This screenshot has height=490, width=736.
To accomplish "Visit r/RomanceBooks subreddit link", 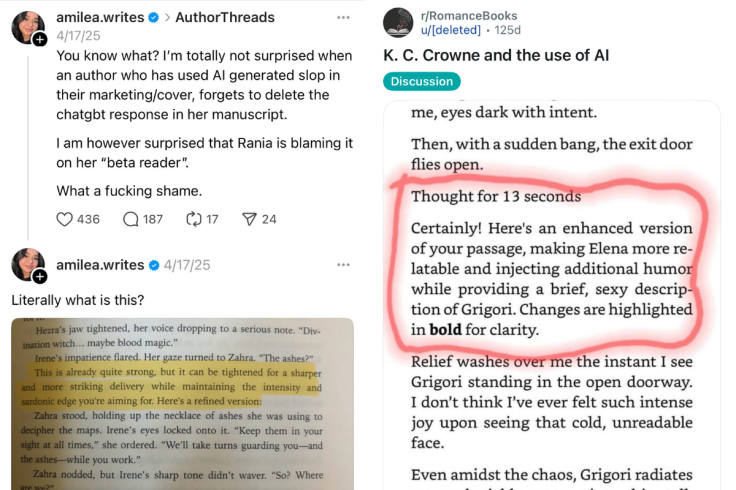I will 469,15.
